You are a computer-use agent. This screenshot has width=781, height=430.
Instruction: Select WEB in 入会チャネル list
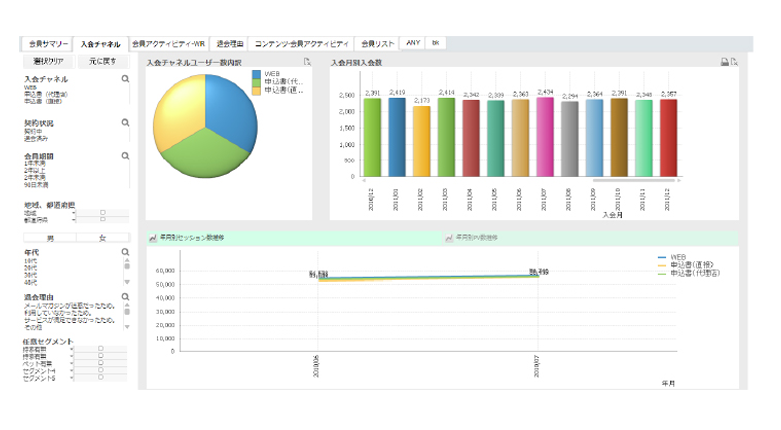coord(30,87)
